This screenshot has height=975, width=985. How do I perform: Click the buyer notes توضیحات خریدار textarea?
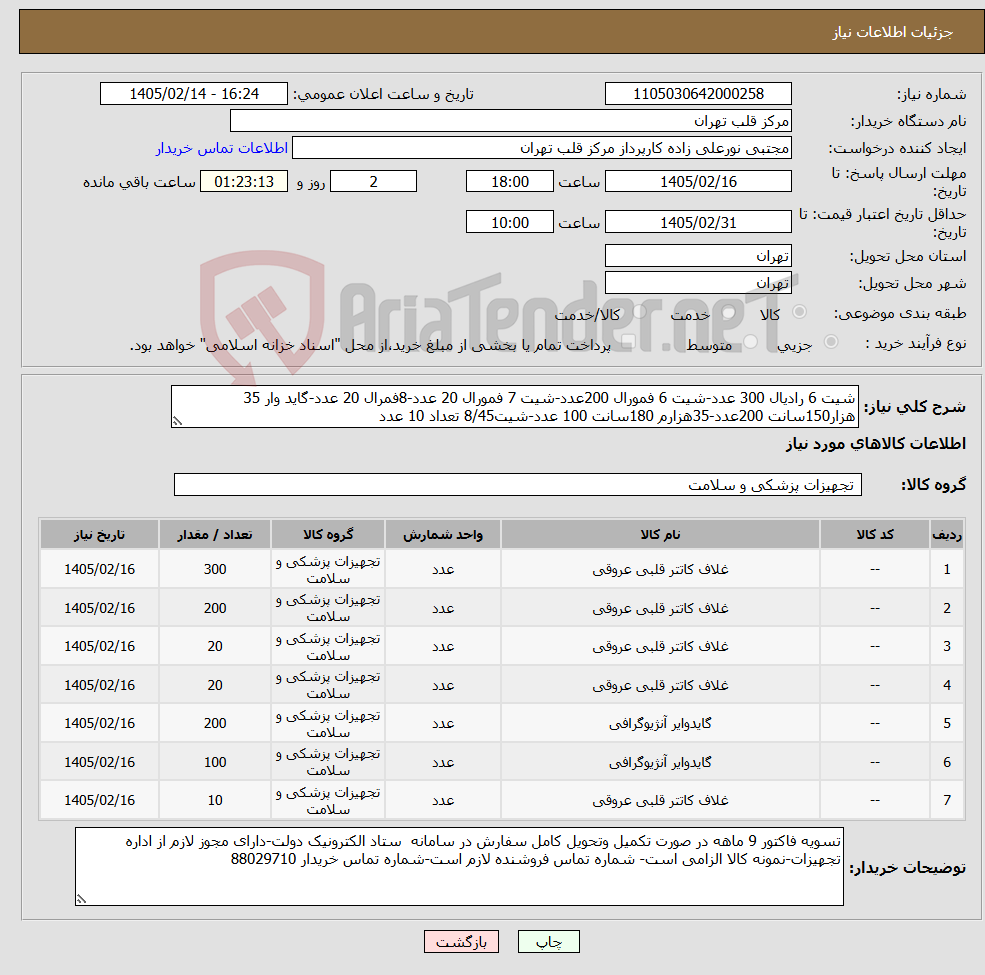[459, 866]
